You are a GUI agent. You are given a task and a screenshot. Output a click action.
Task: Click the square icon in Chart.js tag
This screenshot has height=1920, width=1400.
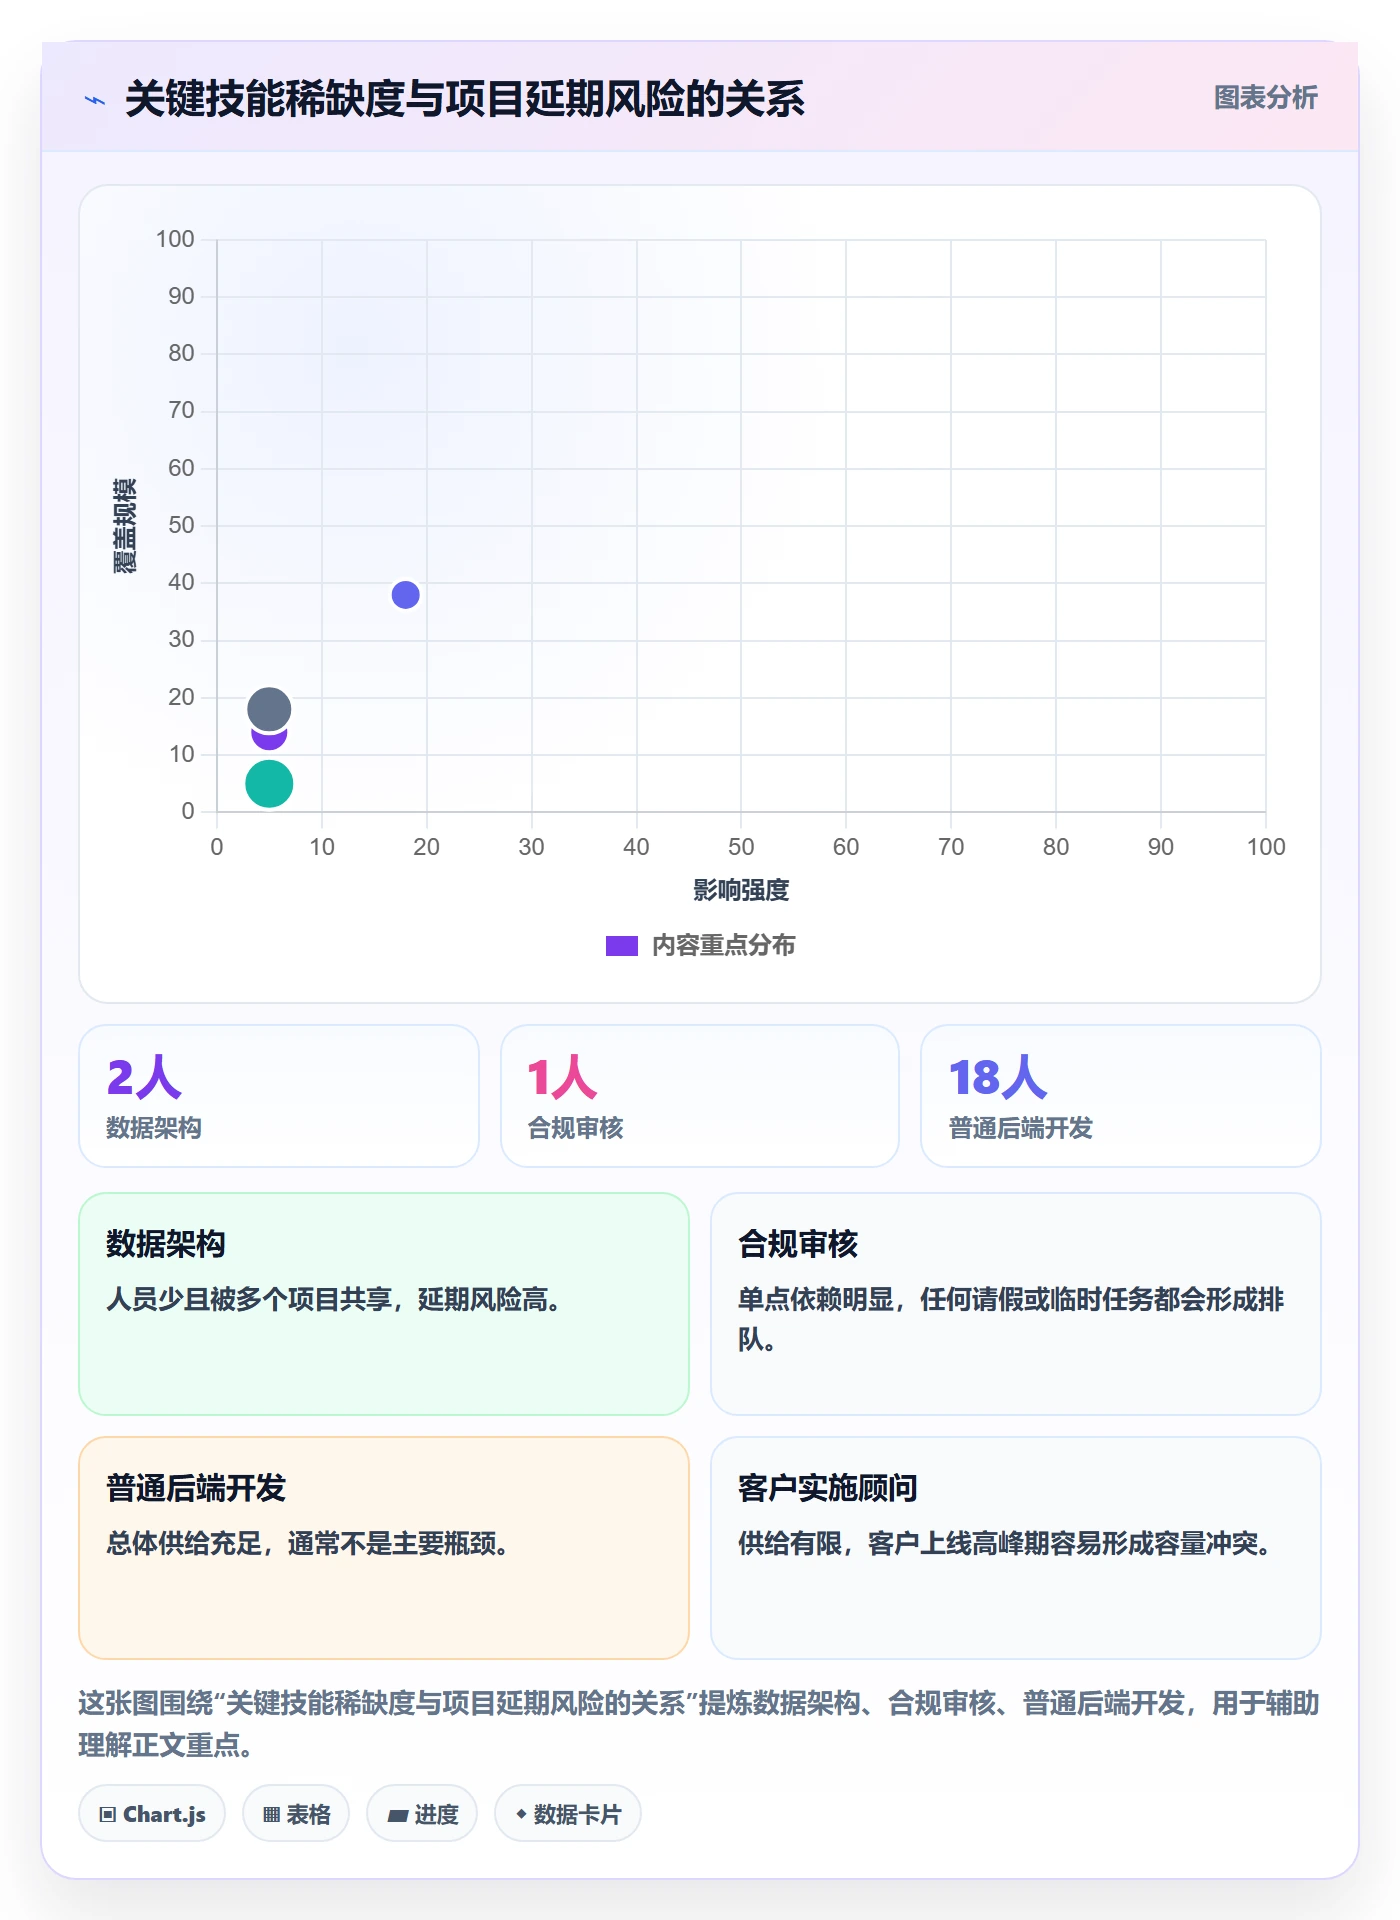(x=108, y=1815)
